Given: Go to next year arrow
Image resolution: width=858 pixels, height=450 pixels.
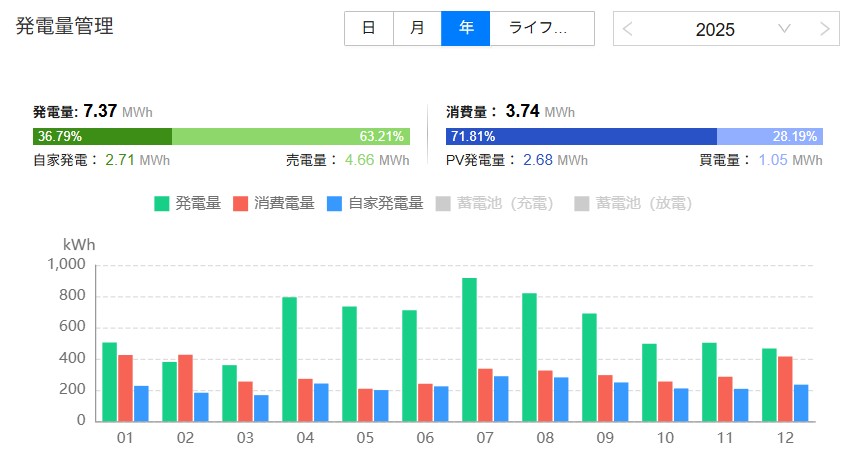Looking at the screenshot, I should point(825,29).
